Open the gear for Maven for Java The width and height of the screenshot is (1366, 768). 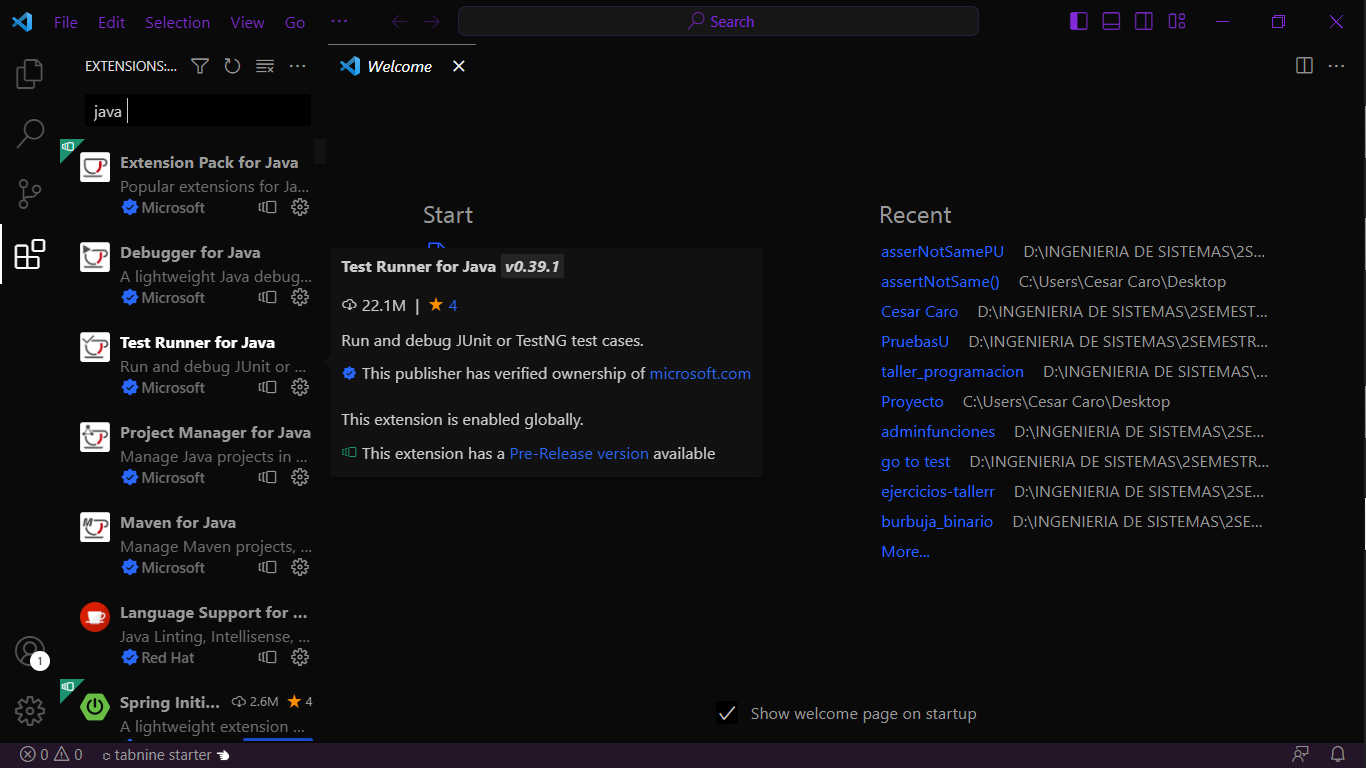300,567
